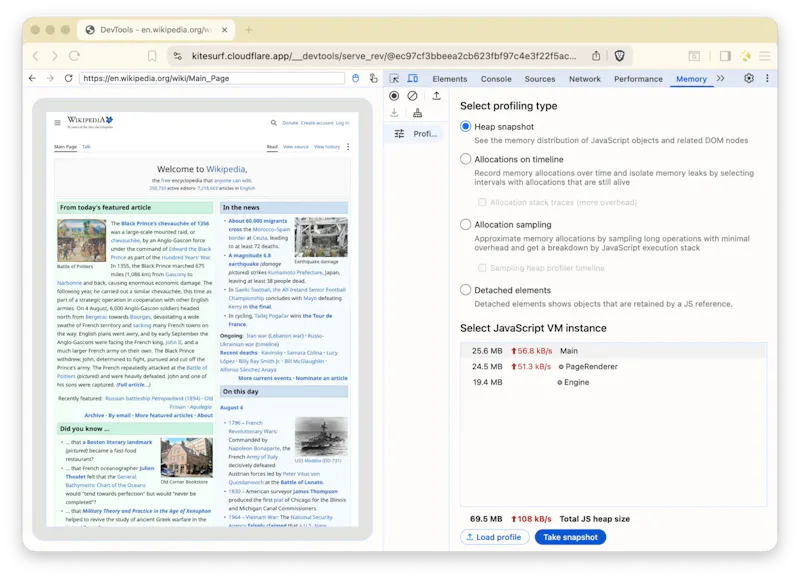Image resolution: width=800 pixels, height=579 pixels.
Task: Click the Total JS heap size text
Action: [594, 519]
